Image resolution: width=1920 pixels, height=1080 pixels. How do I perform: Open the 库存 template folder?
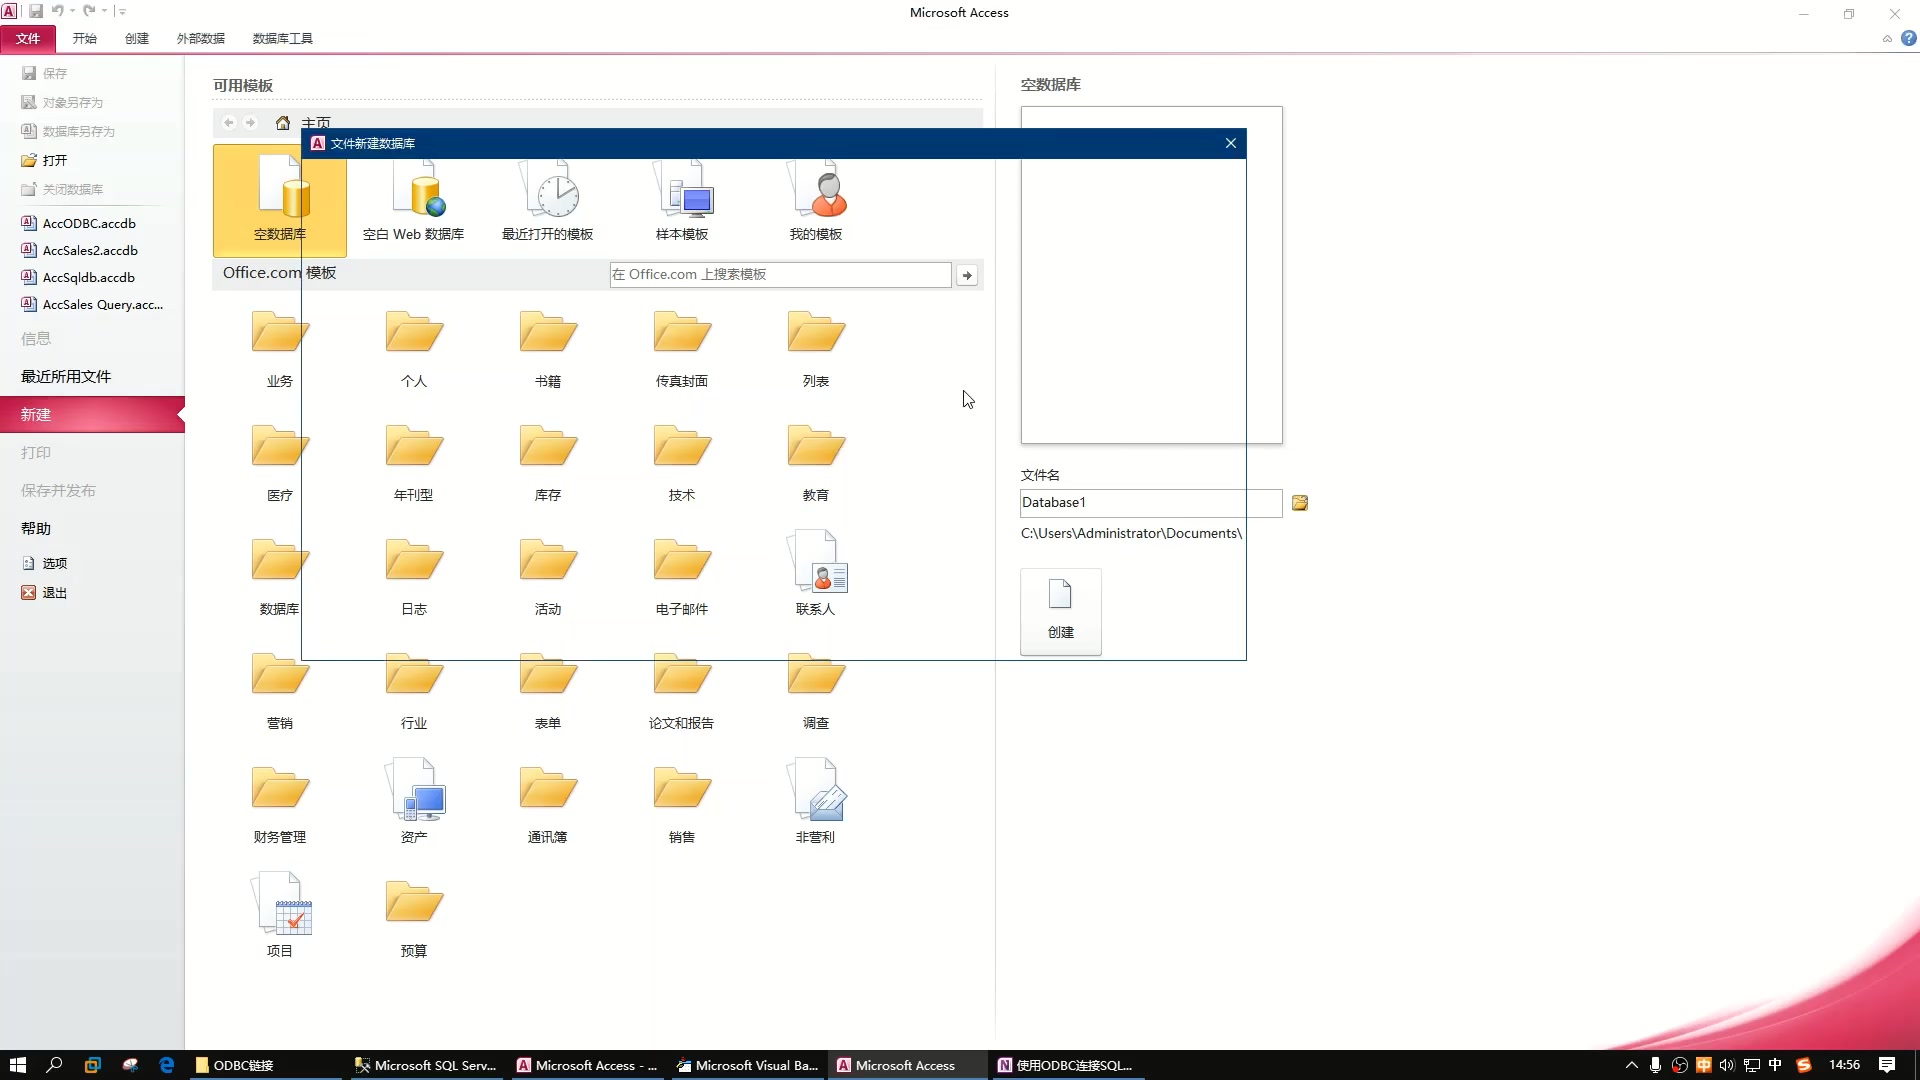click(547, 463)
